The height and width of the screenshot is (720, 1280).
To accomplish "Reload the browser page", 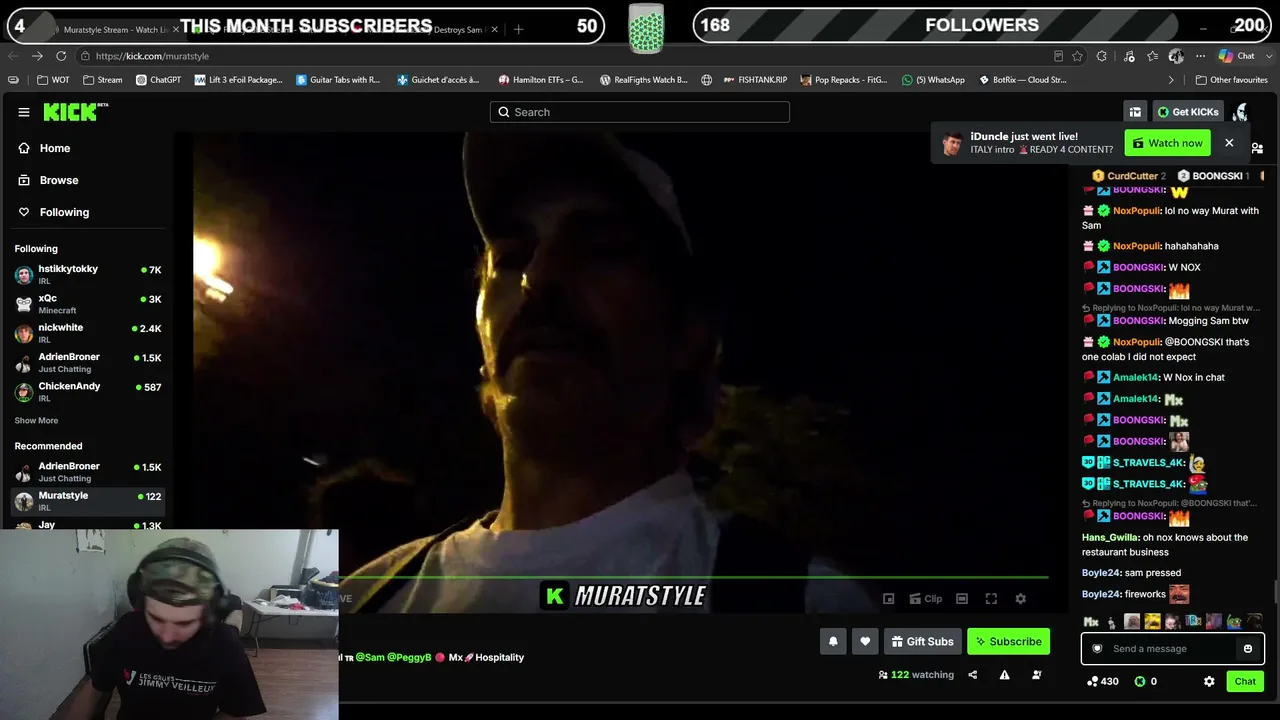I will point(61,56).
